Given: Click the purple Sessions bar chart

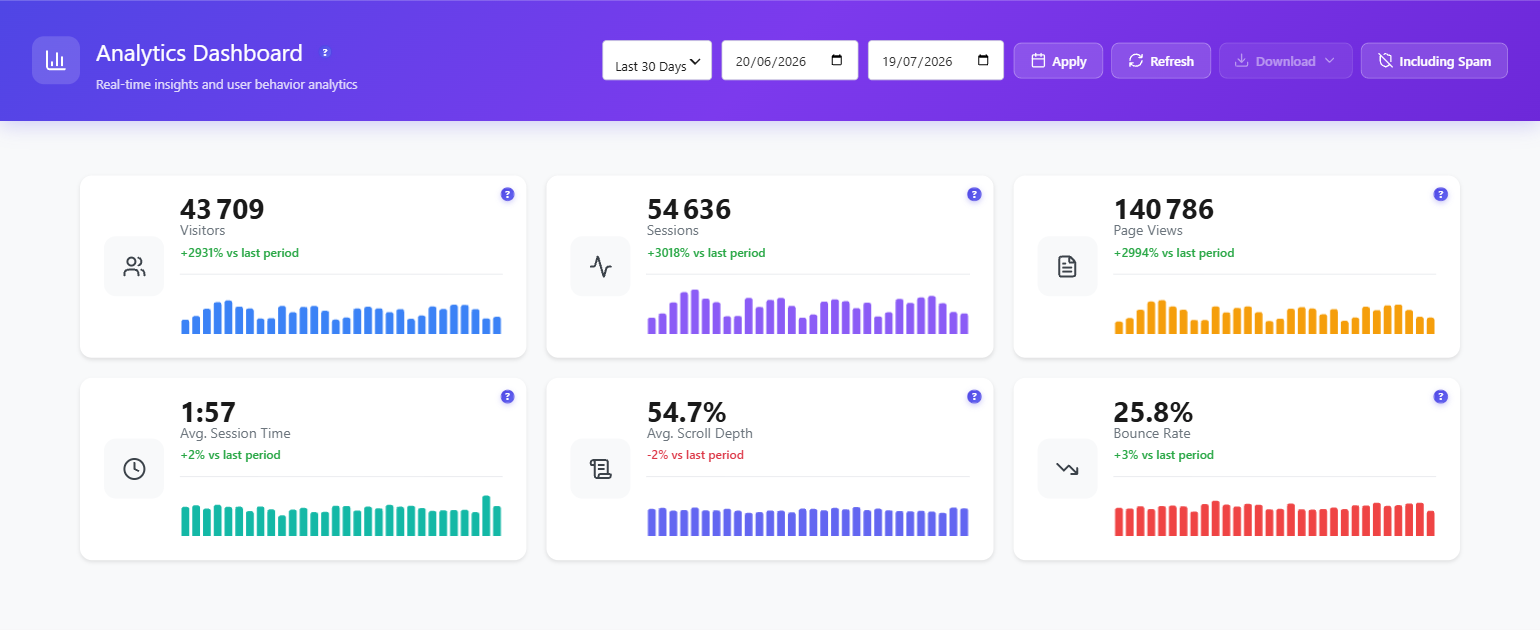Looking at the screenshot, I should coord(808,312).
